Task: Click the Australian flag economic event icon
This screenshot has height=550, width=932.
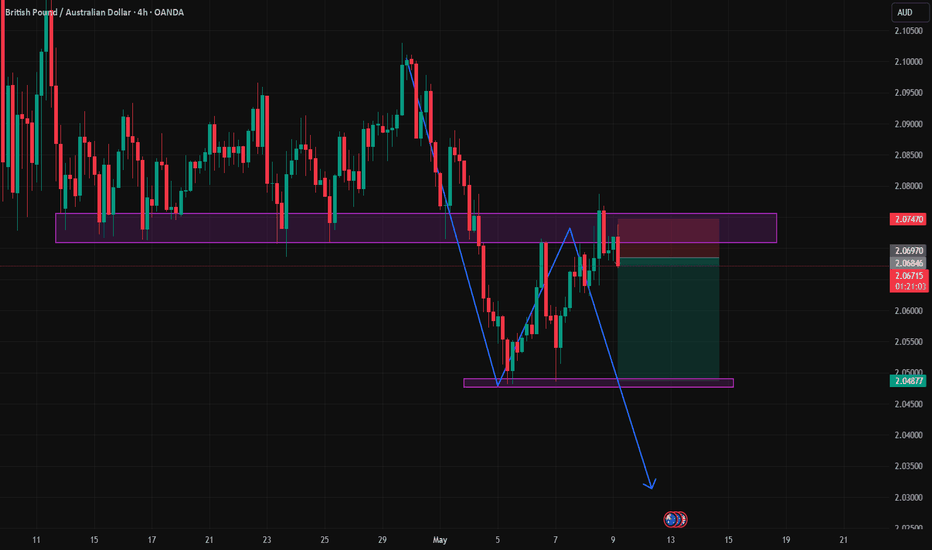Action: pyautogui.click(x=671, y=520)
